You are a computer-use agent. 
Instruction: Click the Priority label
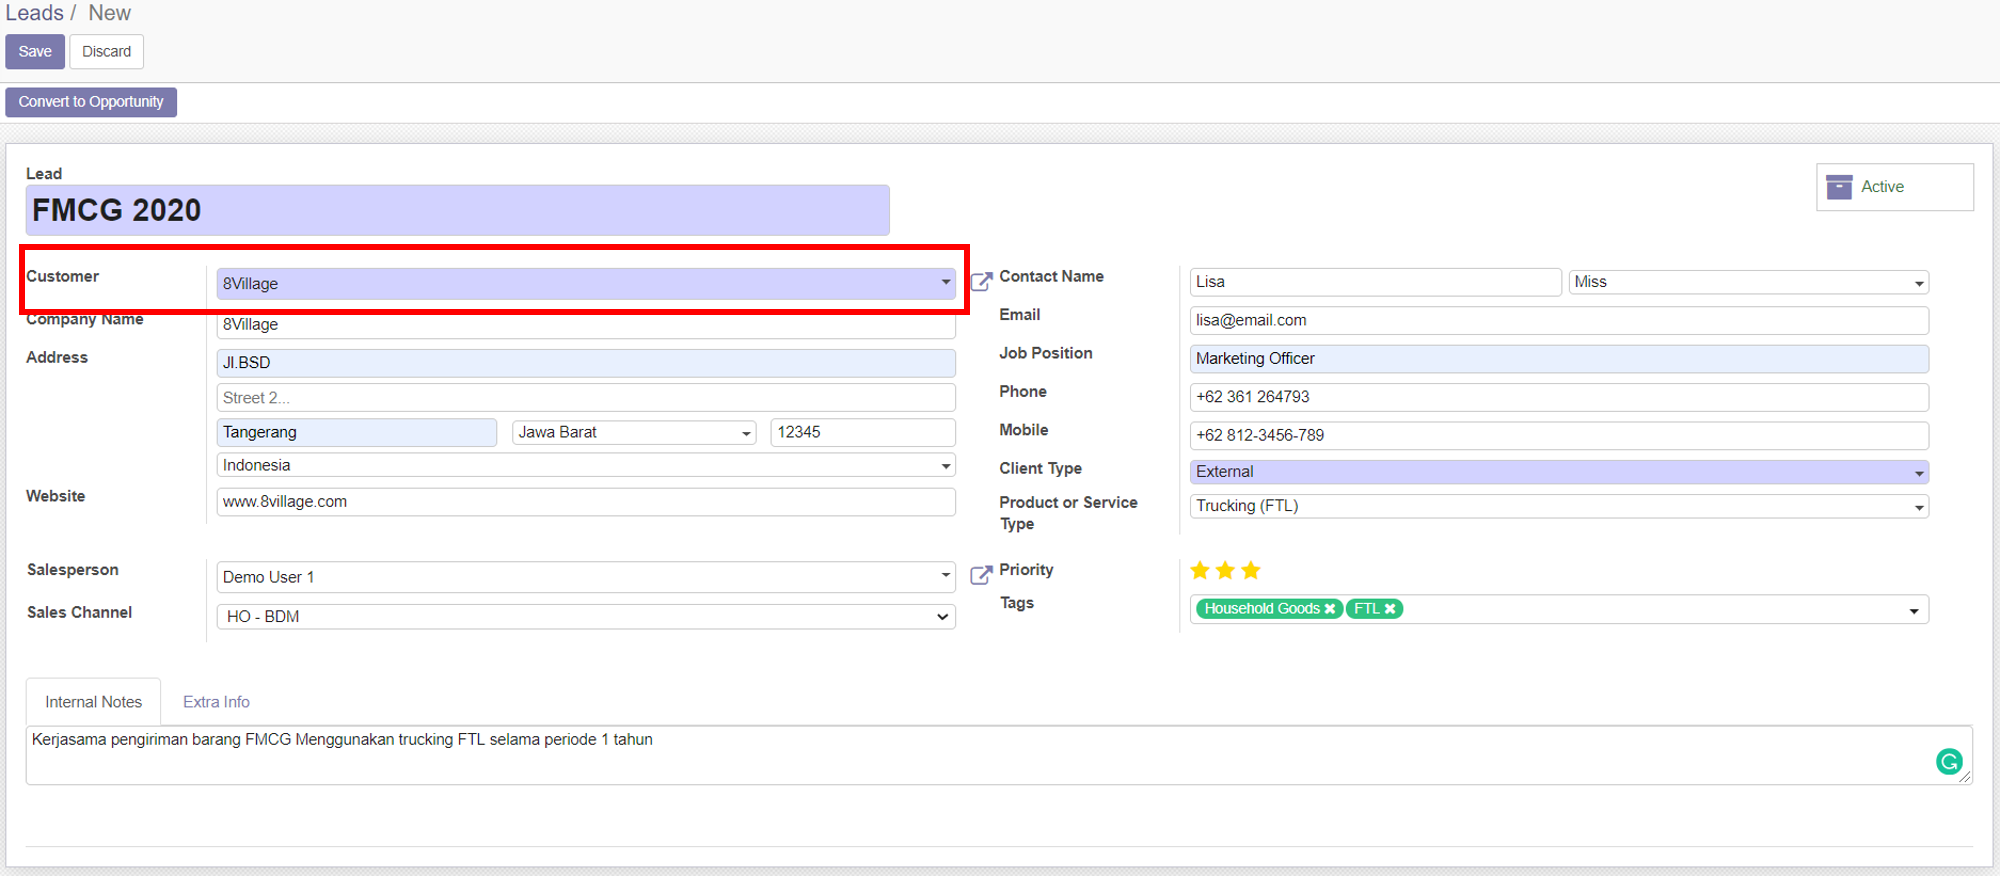(1026, 570)
